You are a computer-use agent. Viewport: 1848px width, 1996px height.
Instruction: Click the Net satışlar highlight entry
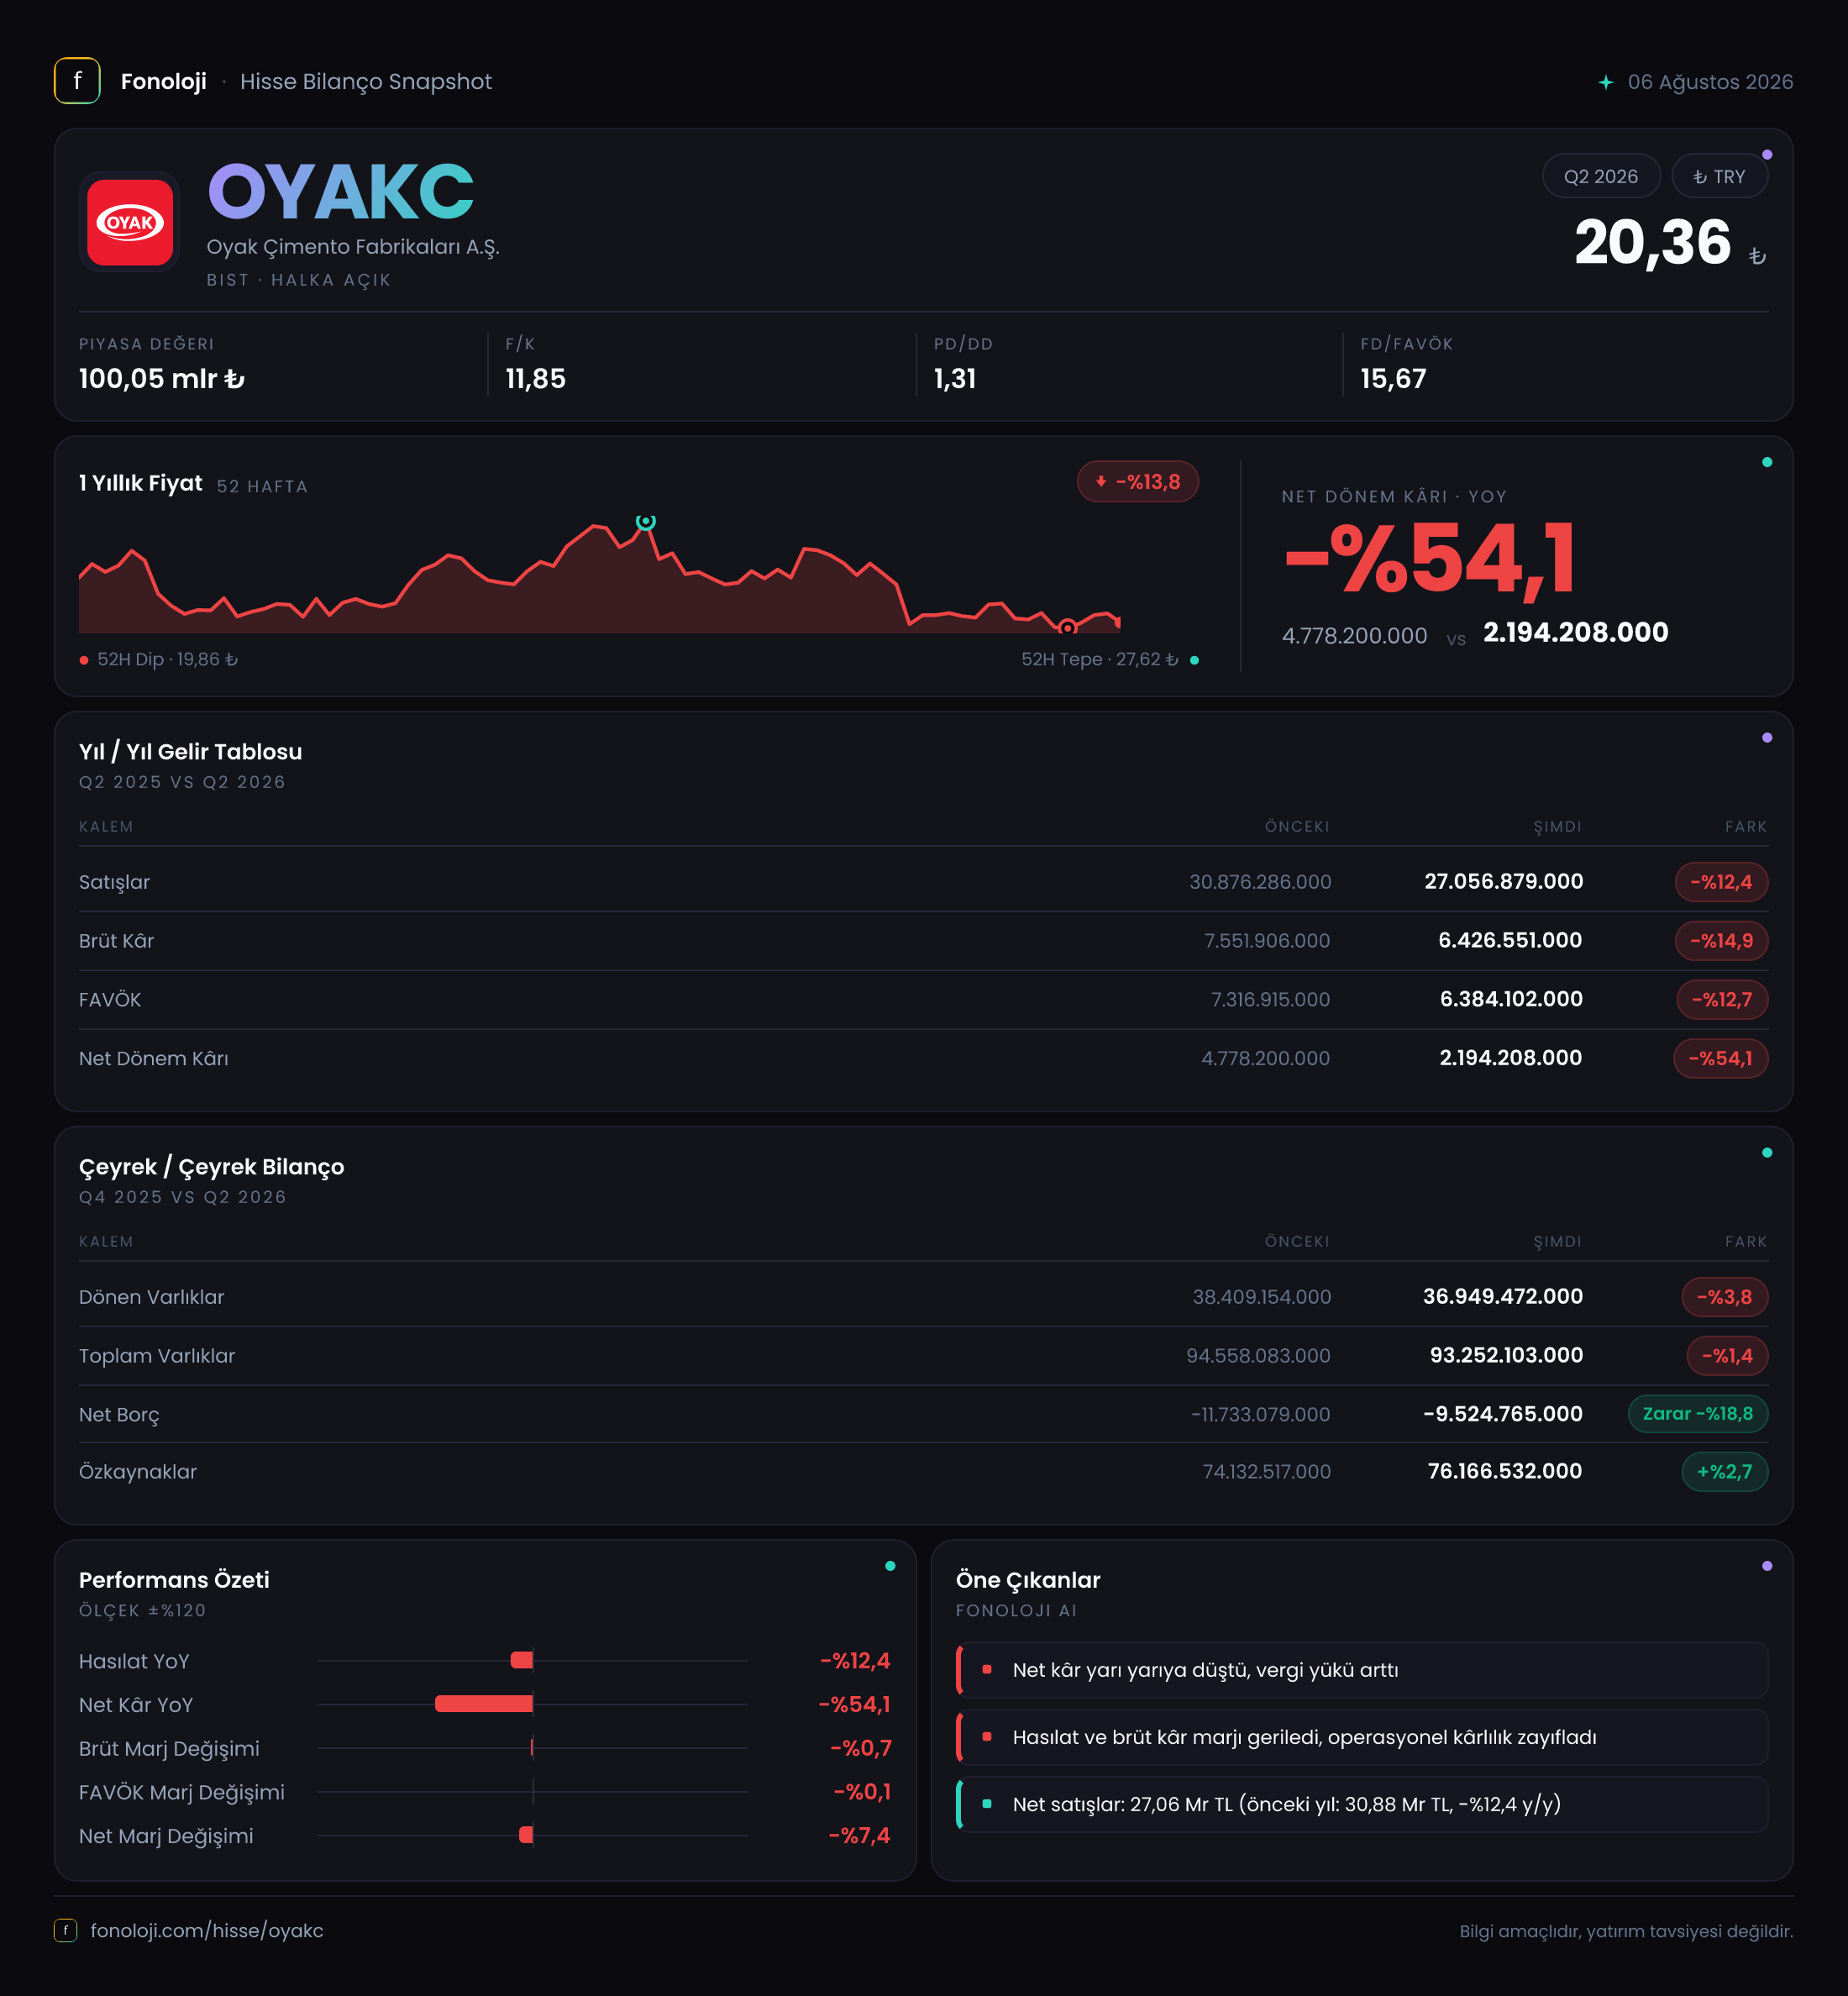1362,1804
